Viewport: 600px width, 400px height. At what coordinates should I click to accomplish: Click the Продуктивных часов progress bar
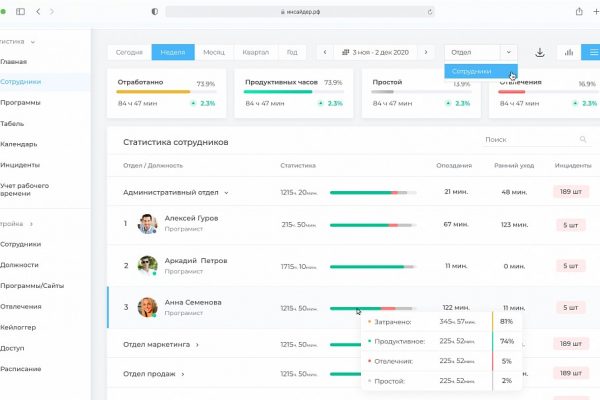pyautogui.click(x=293, y=92)
